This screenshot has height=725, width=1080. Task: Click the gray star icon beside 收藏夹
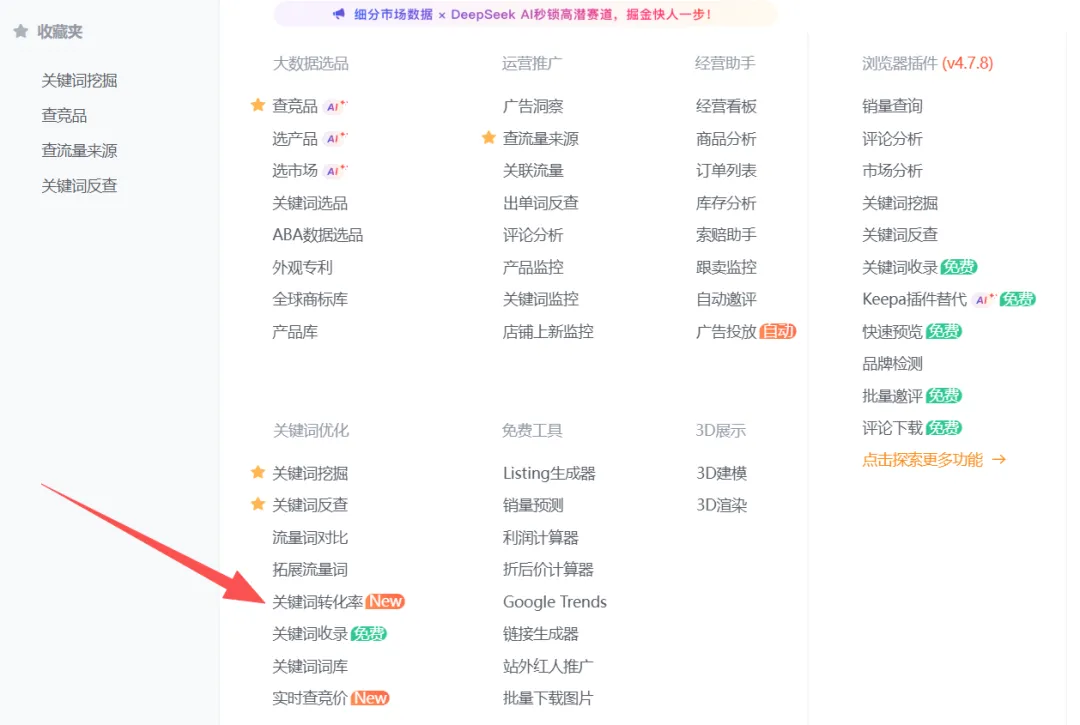pyautogui.click(x=21, y=31)
